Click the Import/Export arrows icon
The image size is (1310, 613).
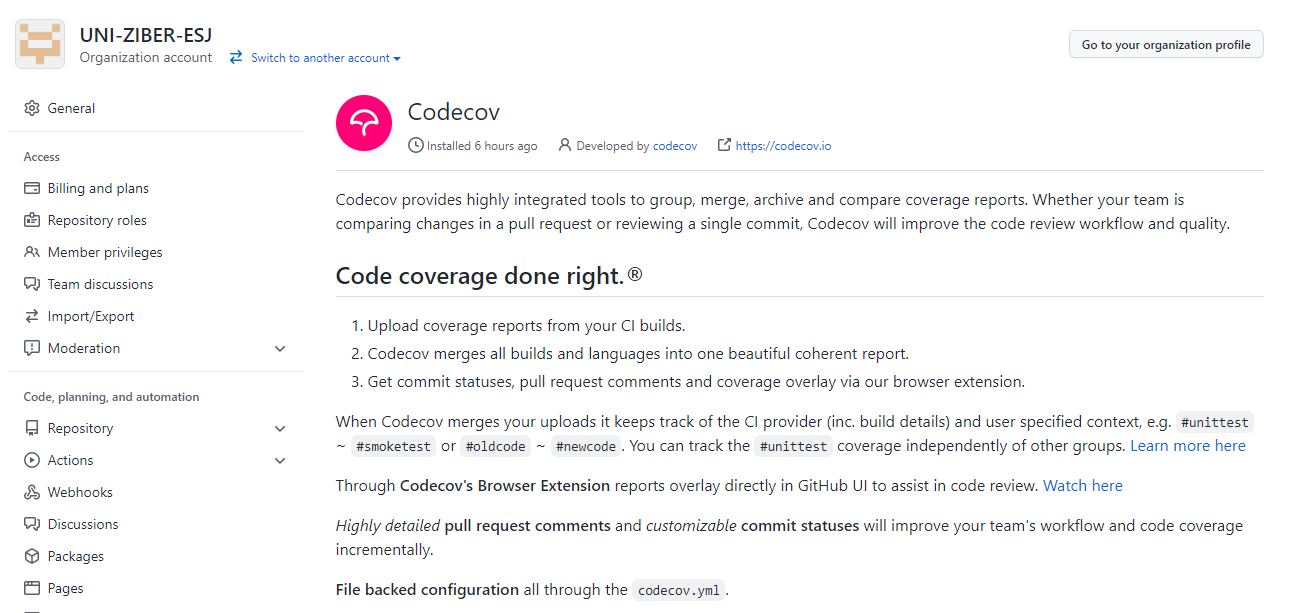pos(32,316)
